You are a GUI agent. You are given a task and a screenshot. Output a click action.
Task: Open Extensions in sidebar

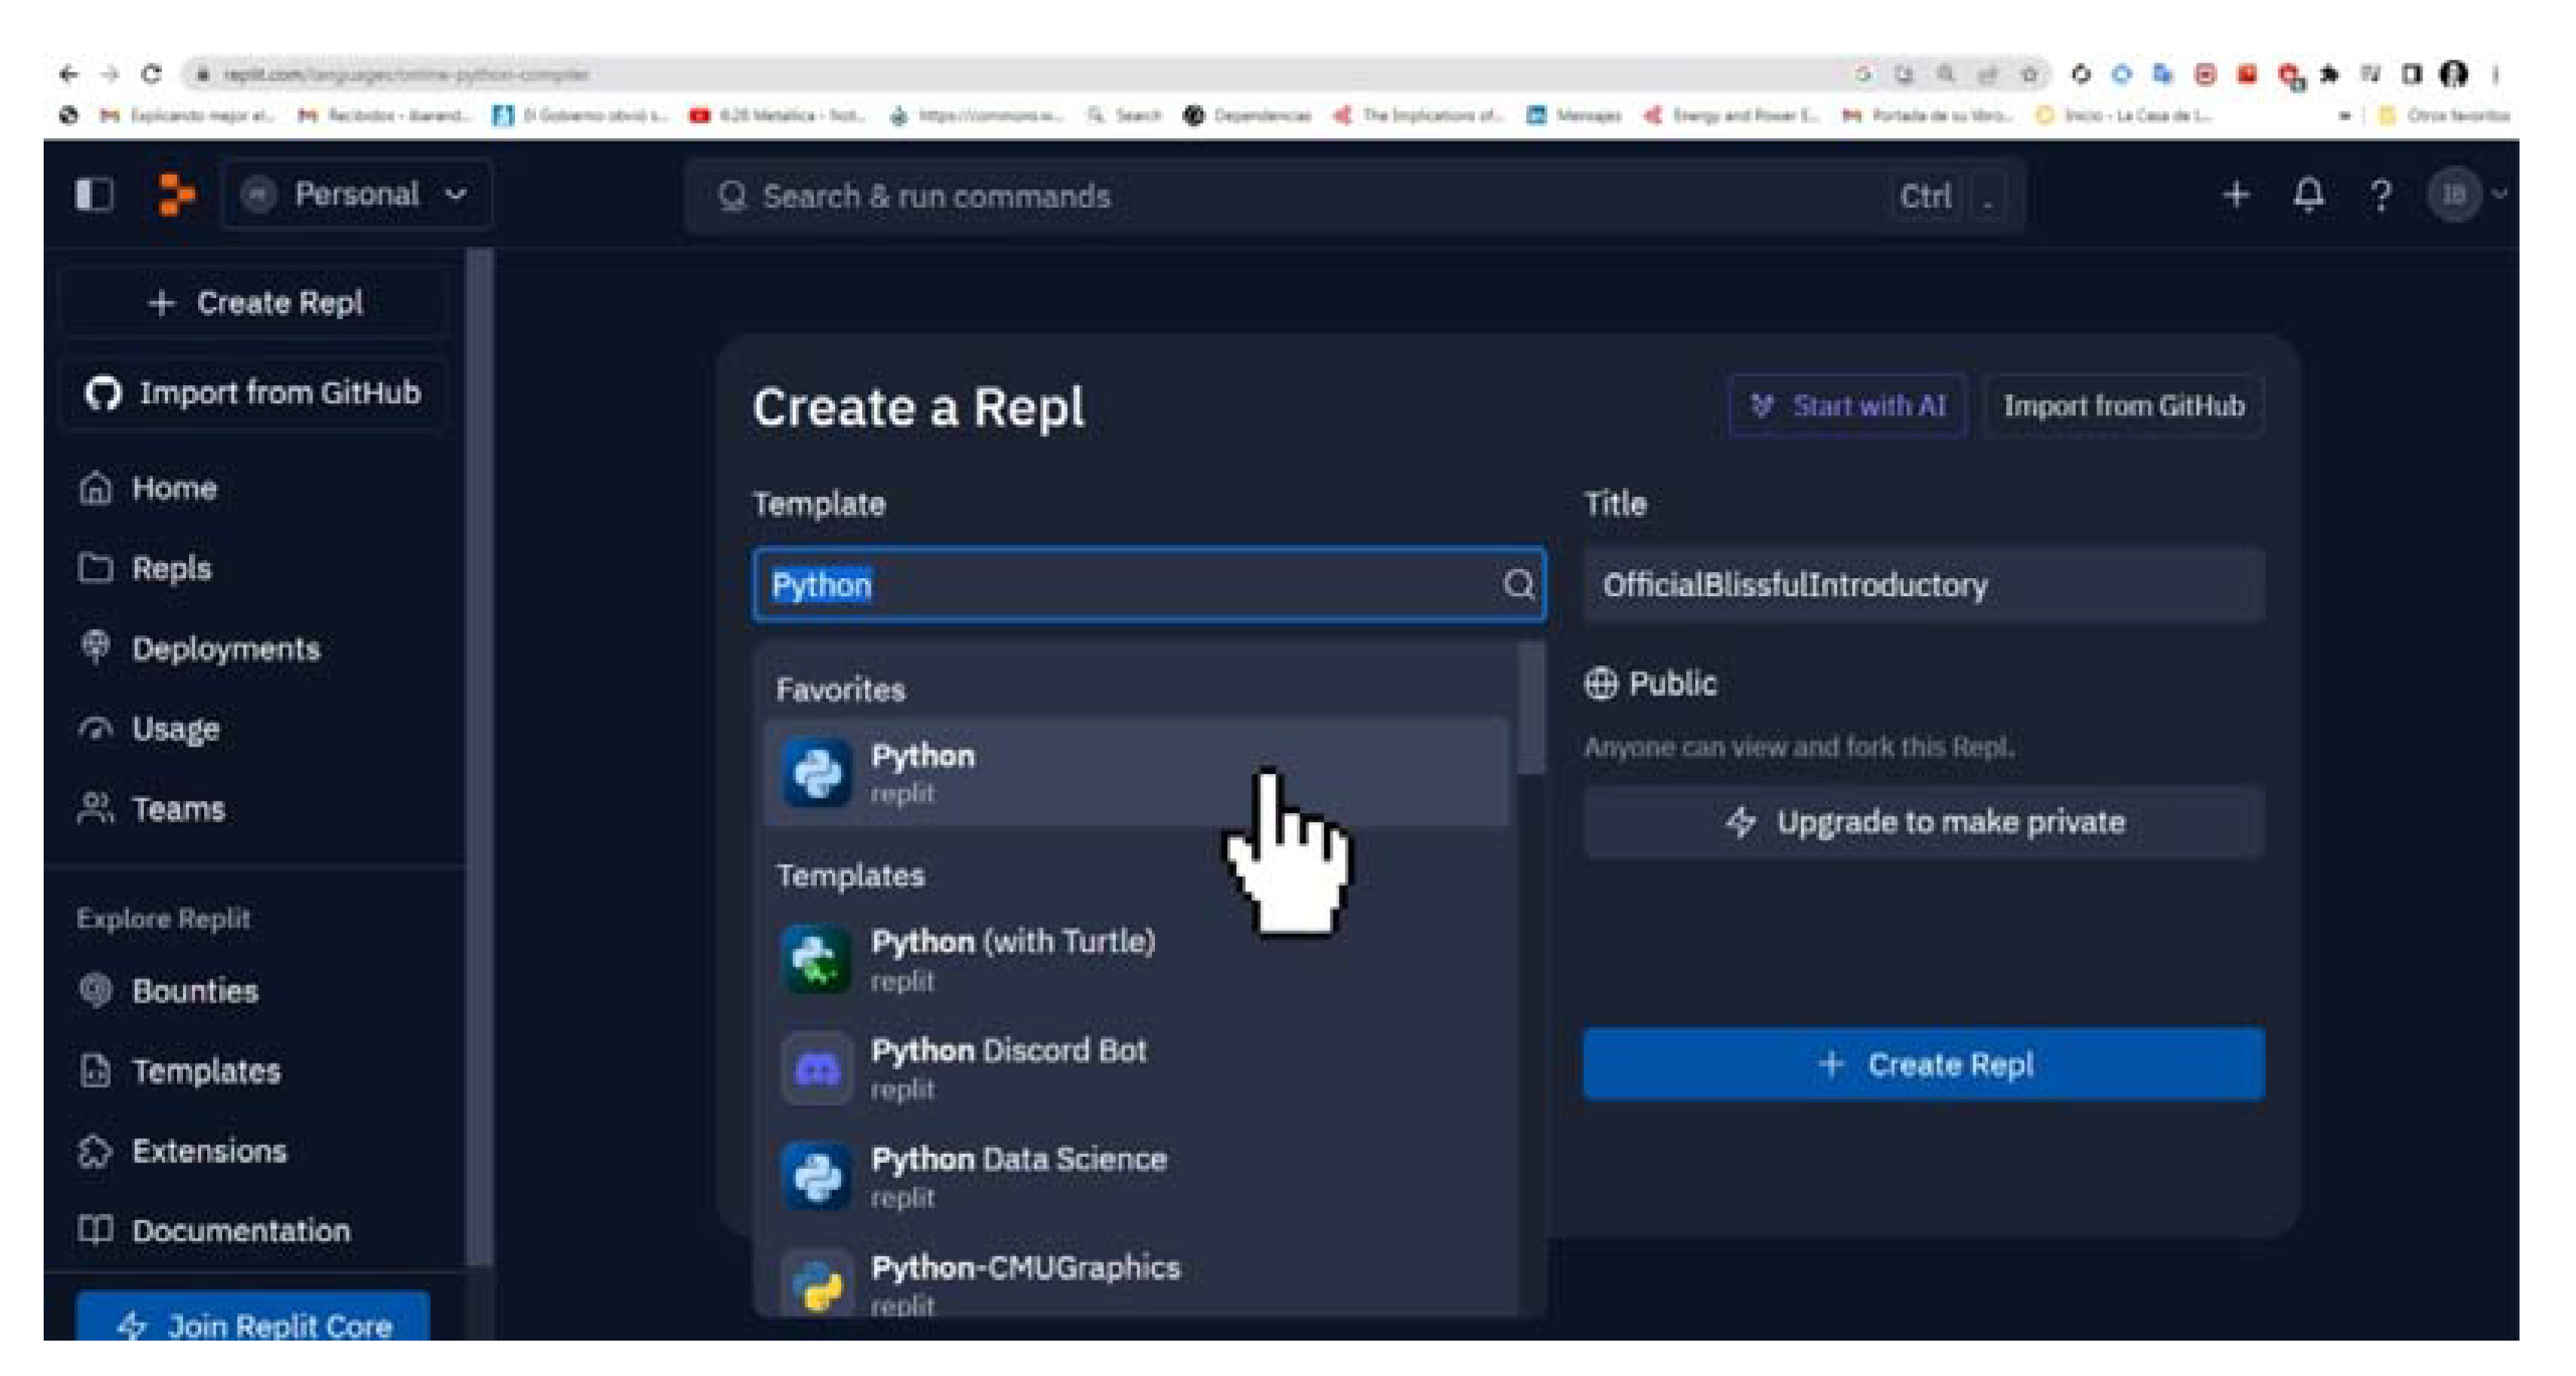209,1151
